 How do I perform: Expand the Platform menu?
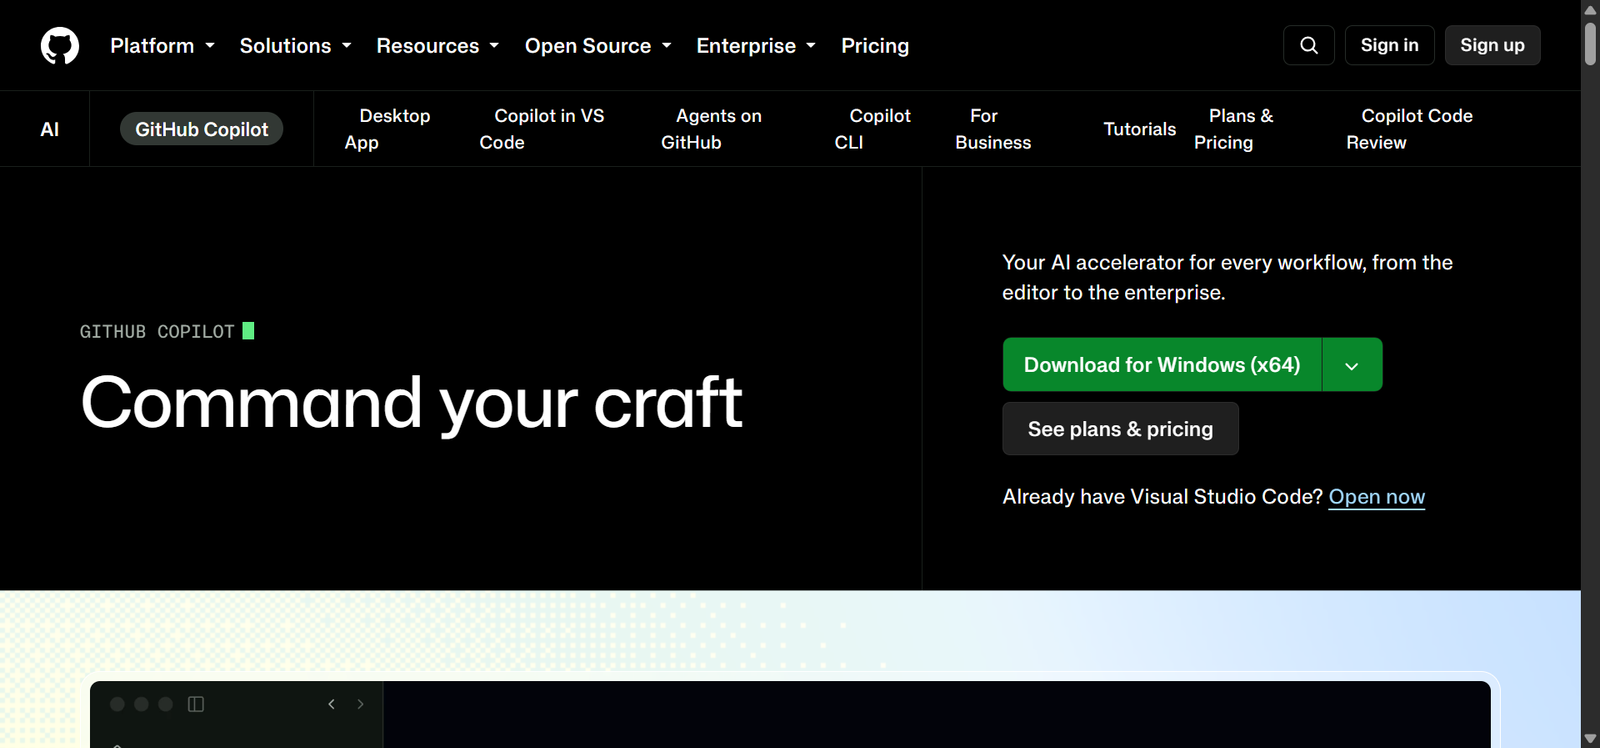pyautogui.click(x=163, y=46)
